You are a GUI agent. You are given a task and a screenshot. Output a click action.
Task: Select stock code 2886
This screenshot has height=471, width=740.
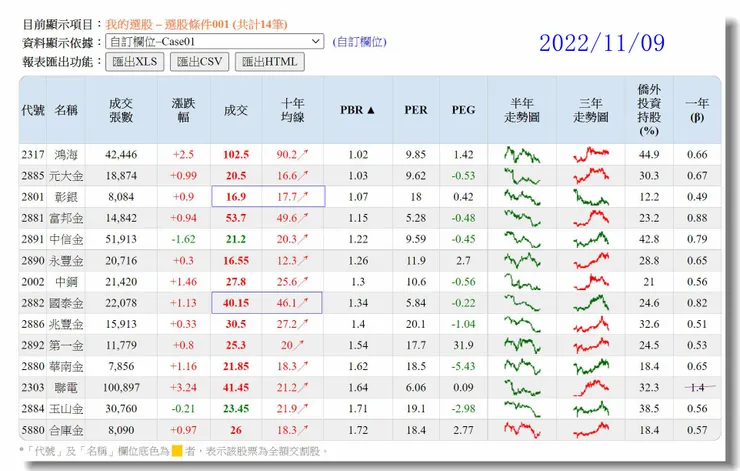pyautogui.click(x=33, y=324)
